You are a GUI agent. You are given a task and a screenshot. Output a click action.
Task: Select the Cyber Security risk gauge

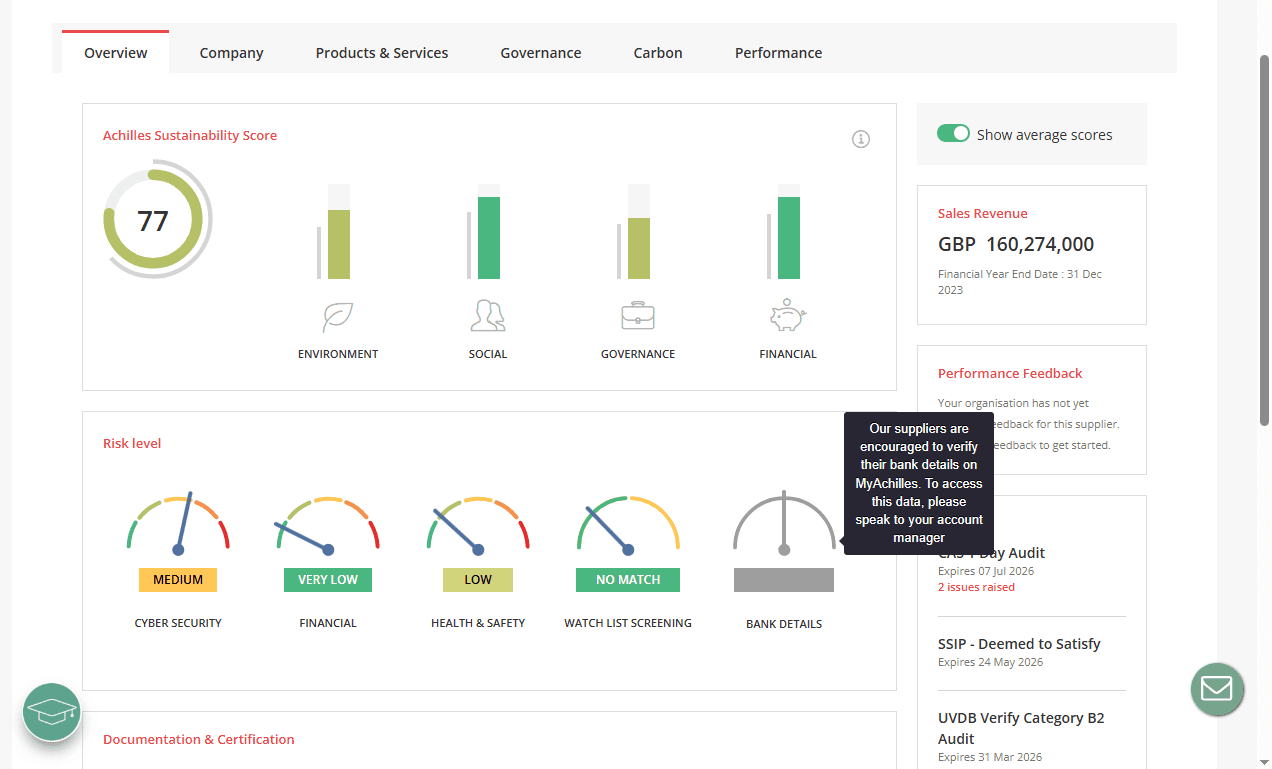[x=178, y=529]
